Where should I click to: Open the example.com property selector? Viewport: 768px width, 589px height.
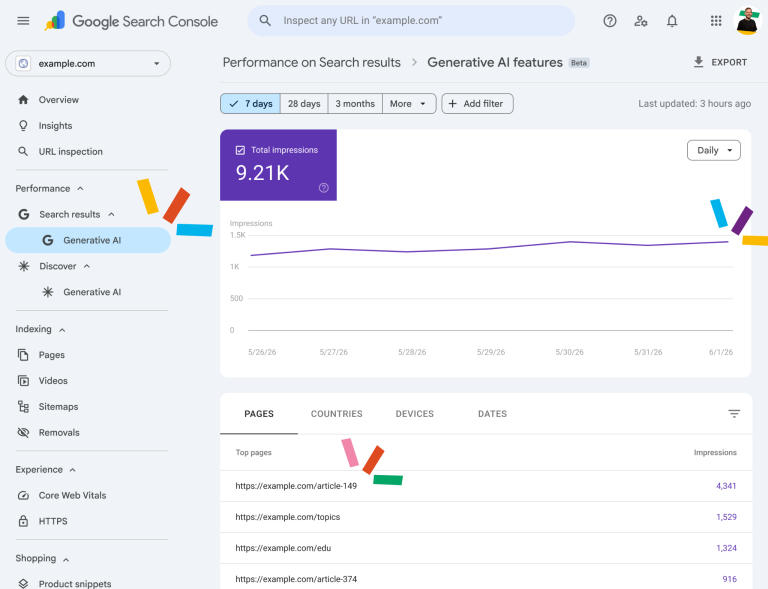[88, 63]
